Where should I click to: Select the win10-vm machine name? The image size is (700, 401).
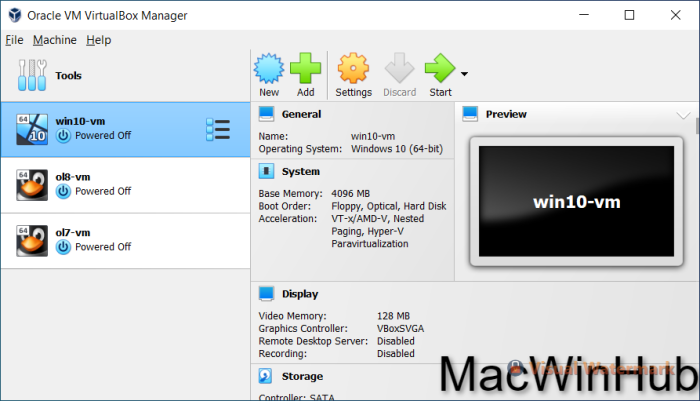pyautogui.click(x=80, y=121)
